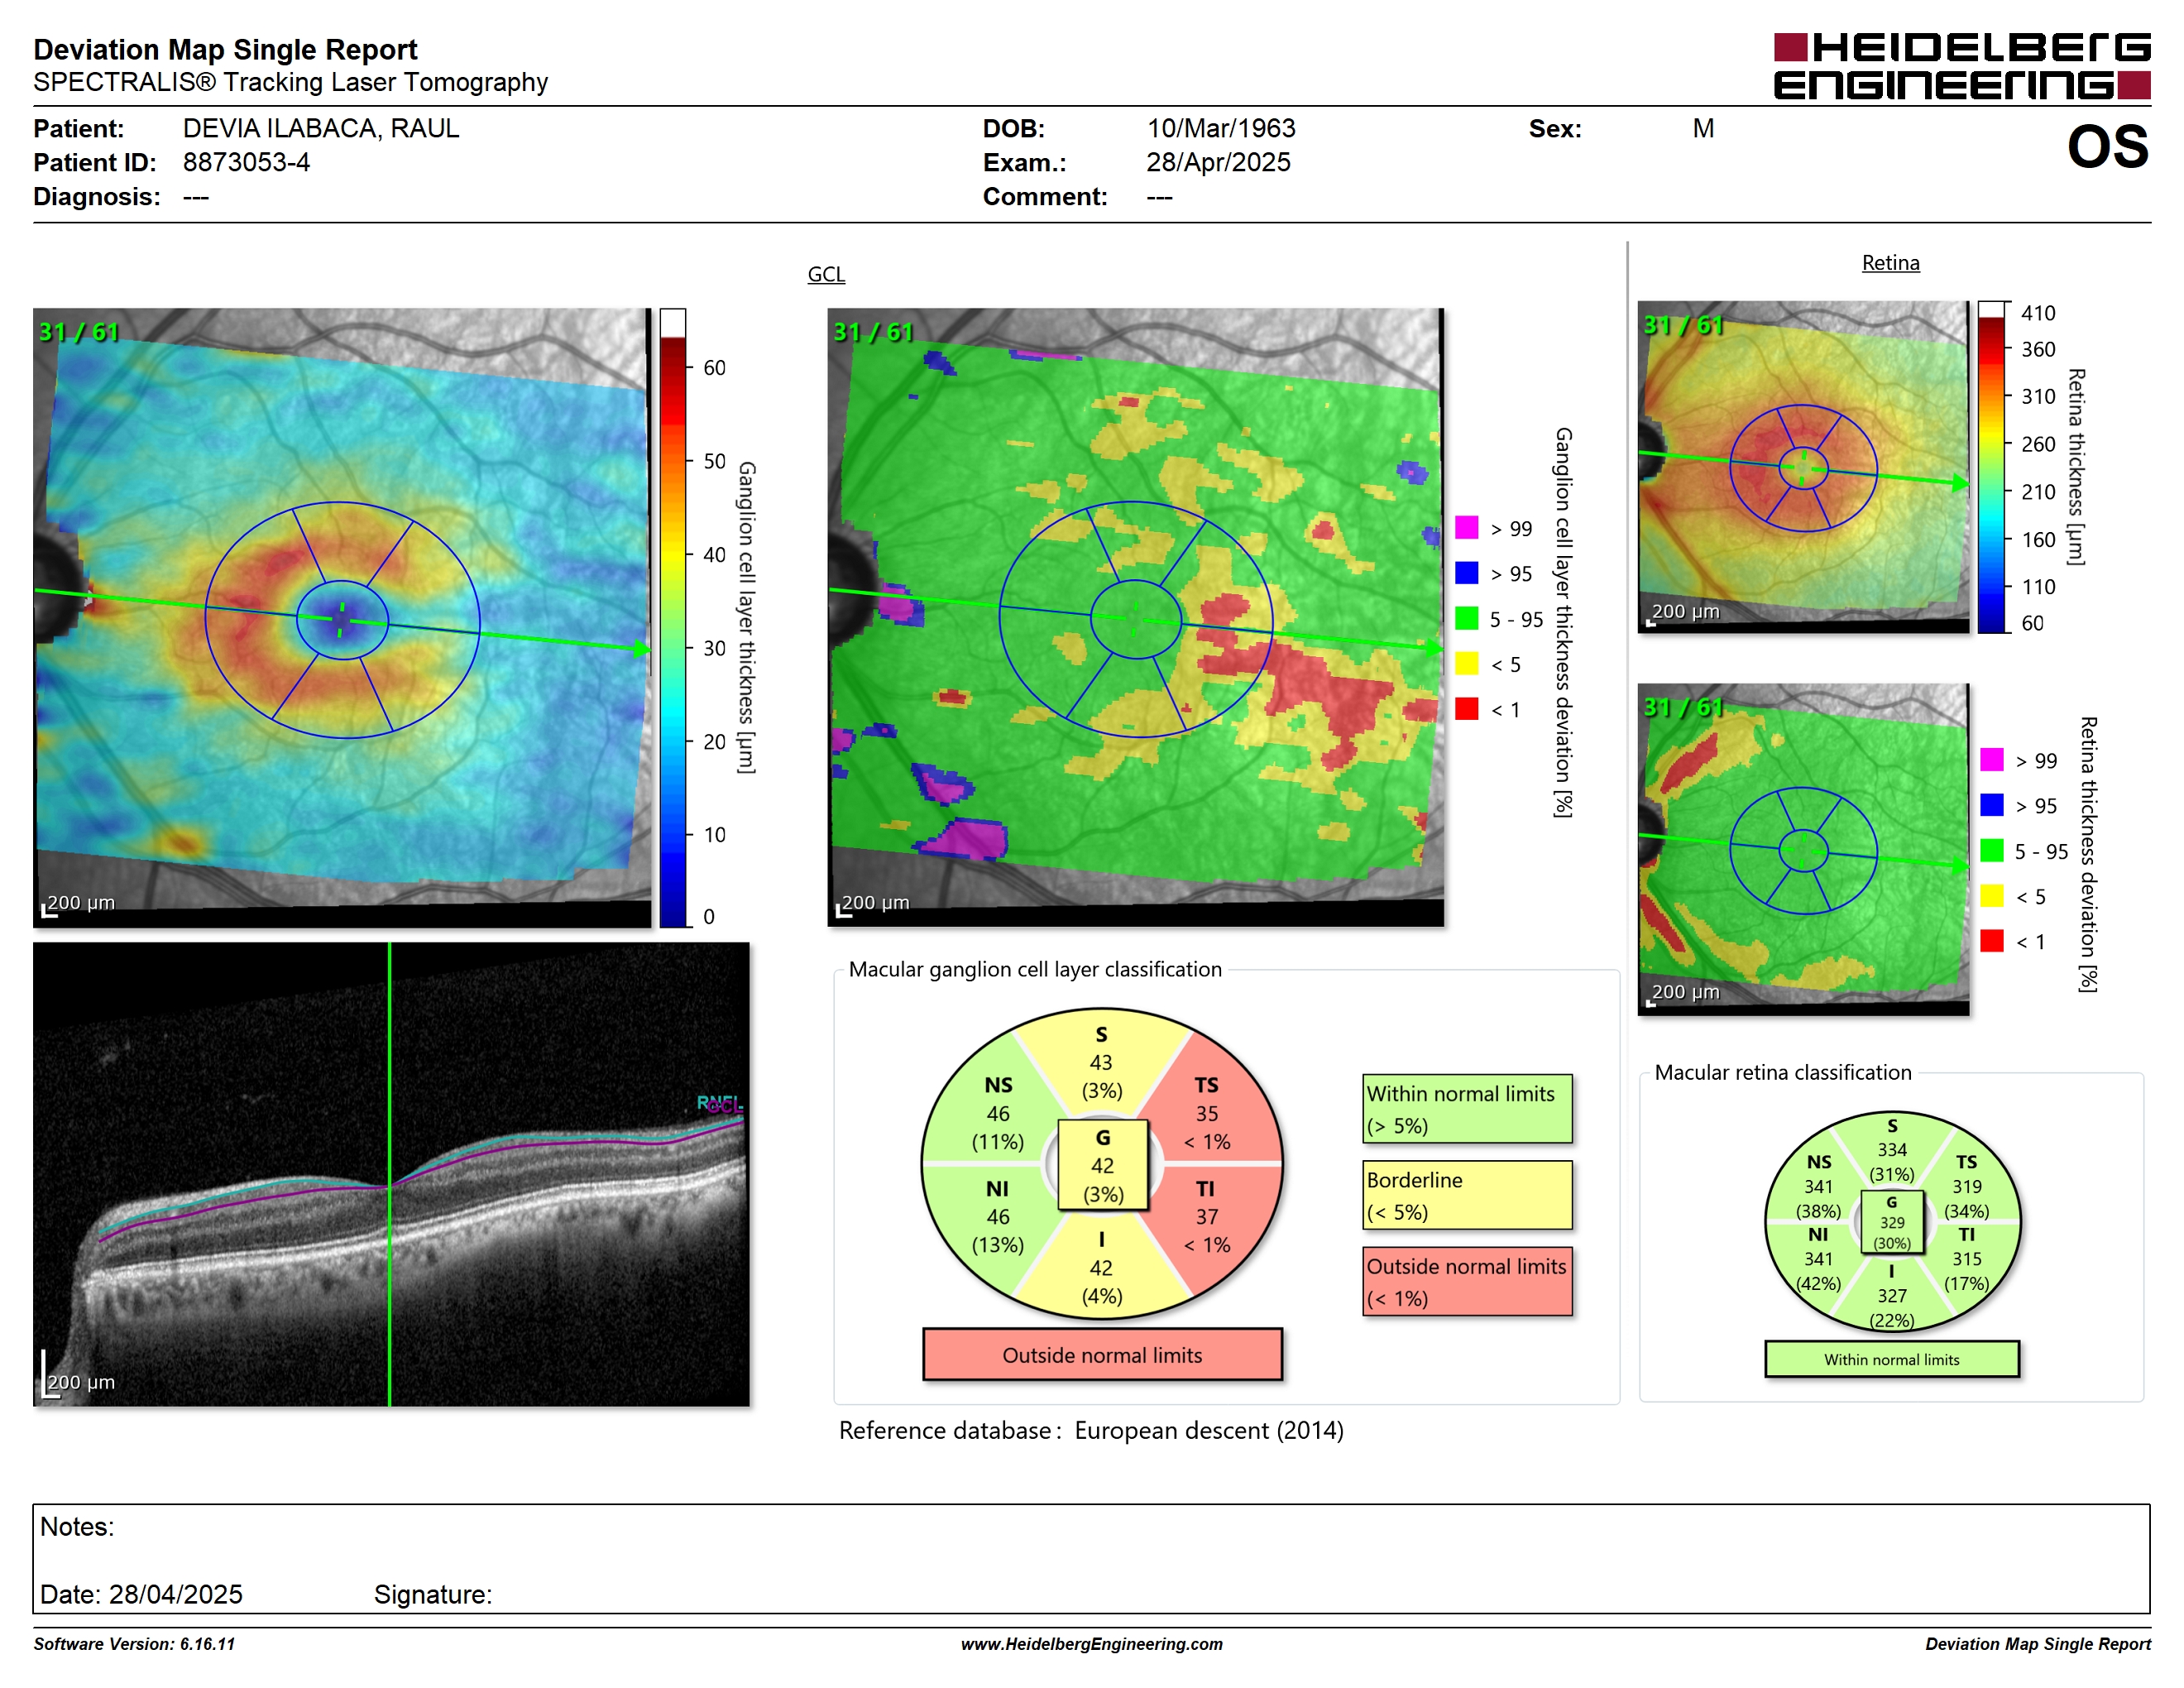The height and width of the screenshot is (1688, 2184).
Task: Click Retina legend magenta > 99 swatch
Action: pos(1992,759)
